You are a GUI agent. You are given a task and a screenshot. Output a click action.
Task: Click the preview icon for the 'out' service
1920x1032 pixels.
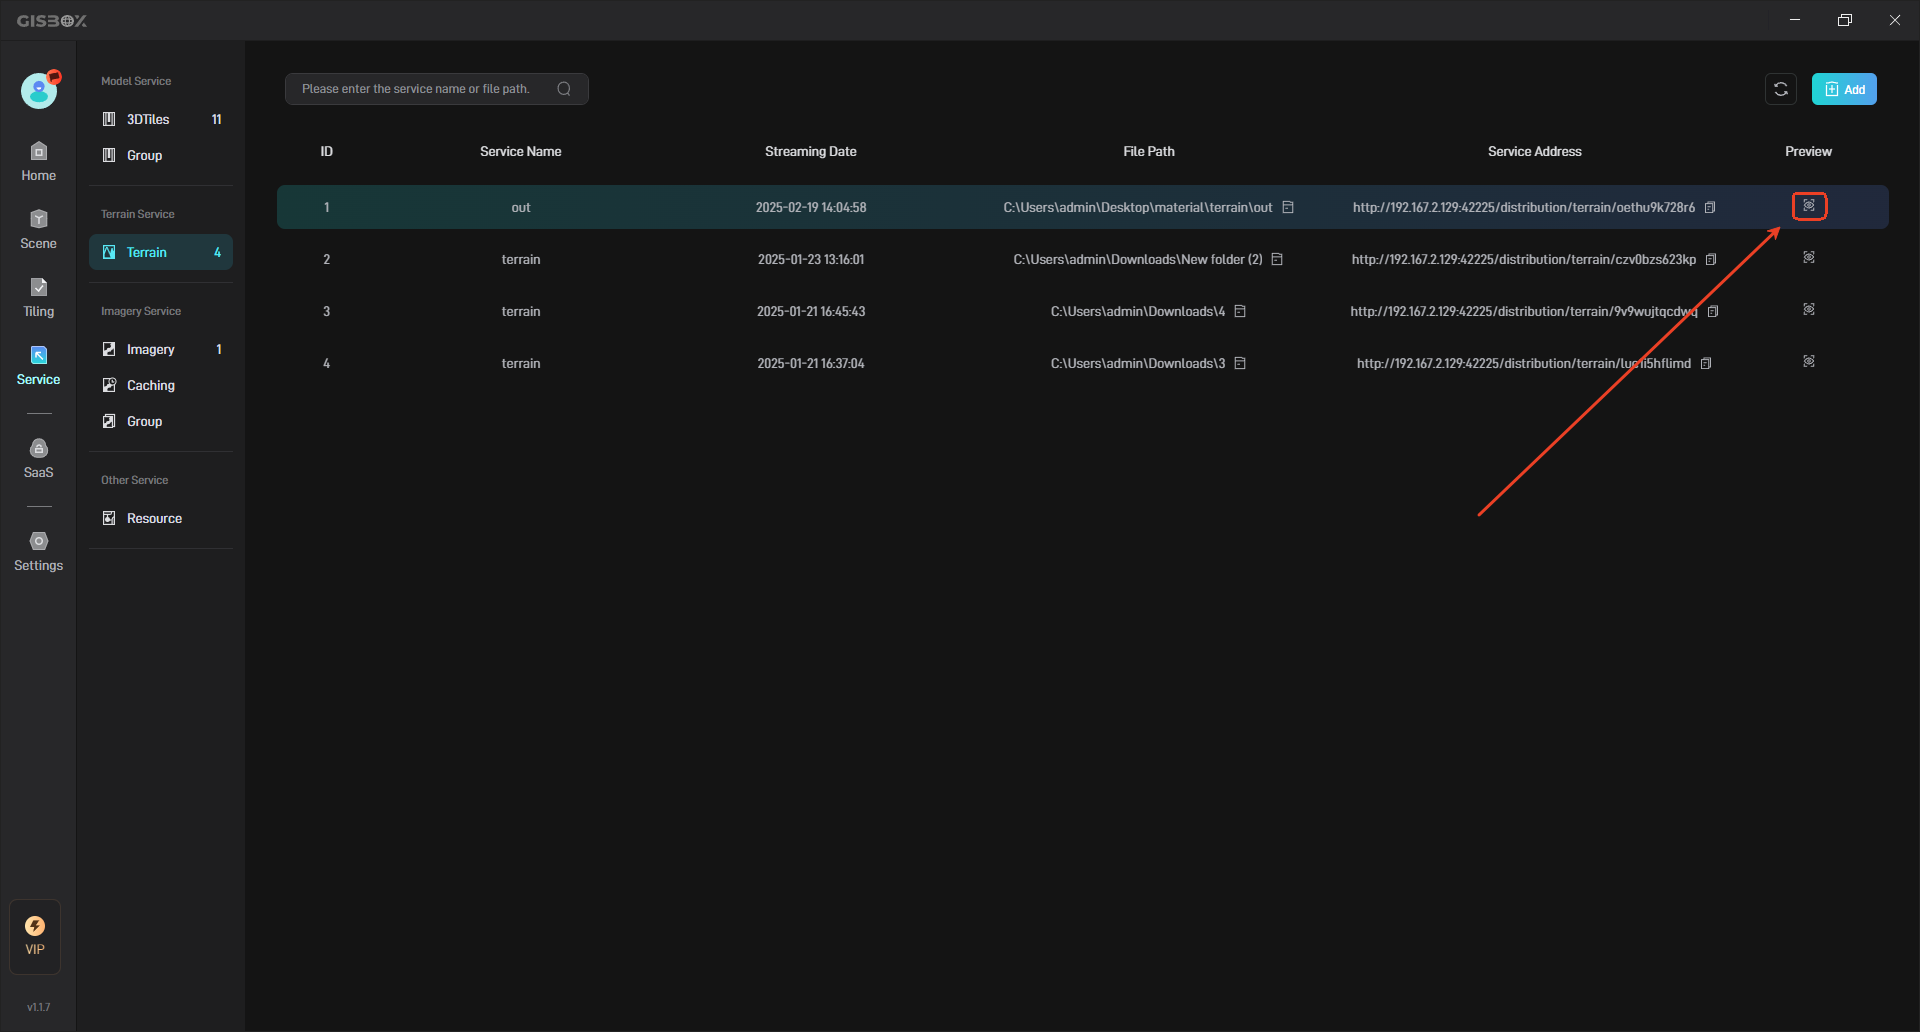1809,206
